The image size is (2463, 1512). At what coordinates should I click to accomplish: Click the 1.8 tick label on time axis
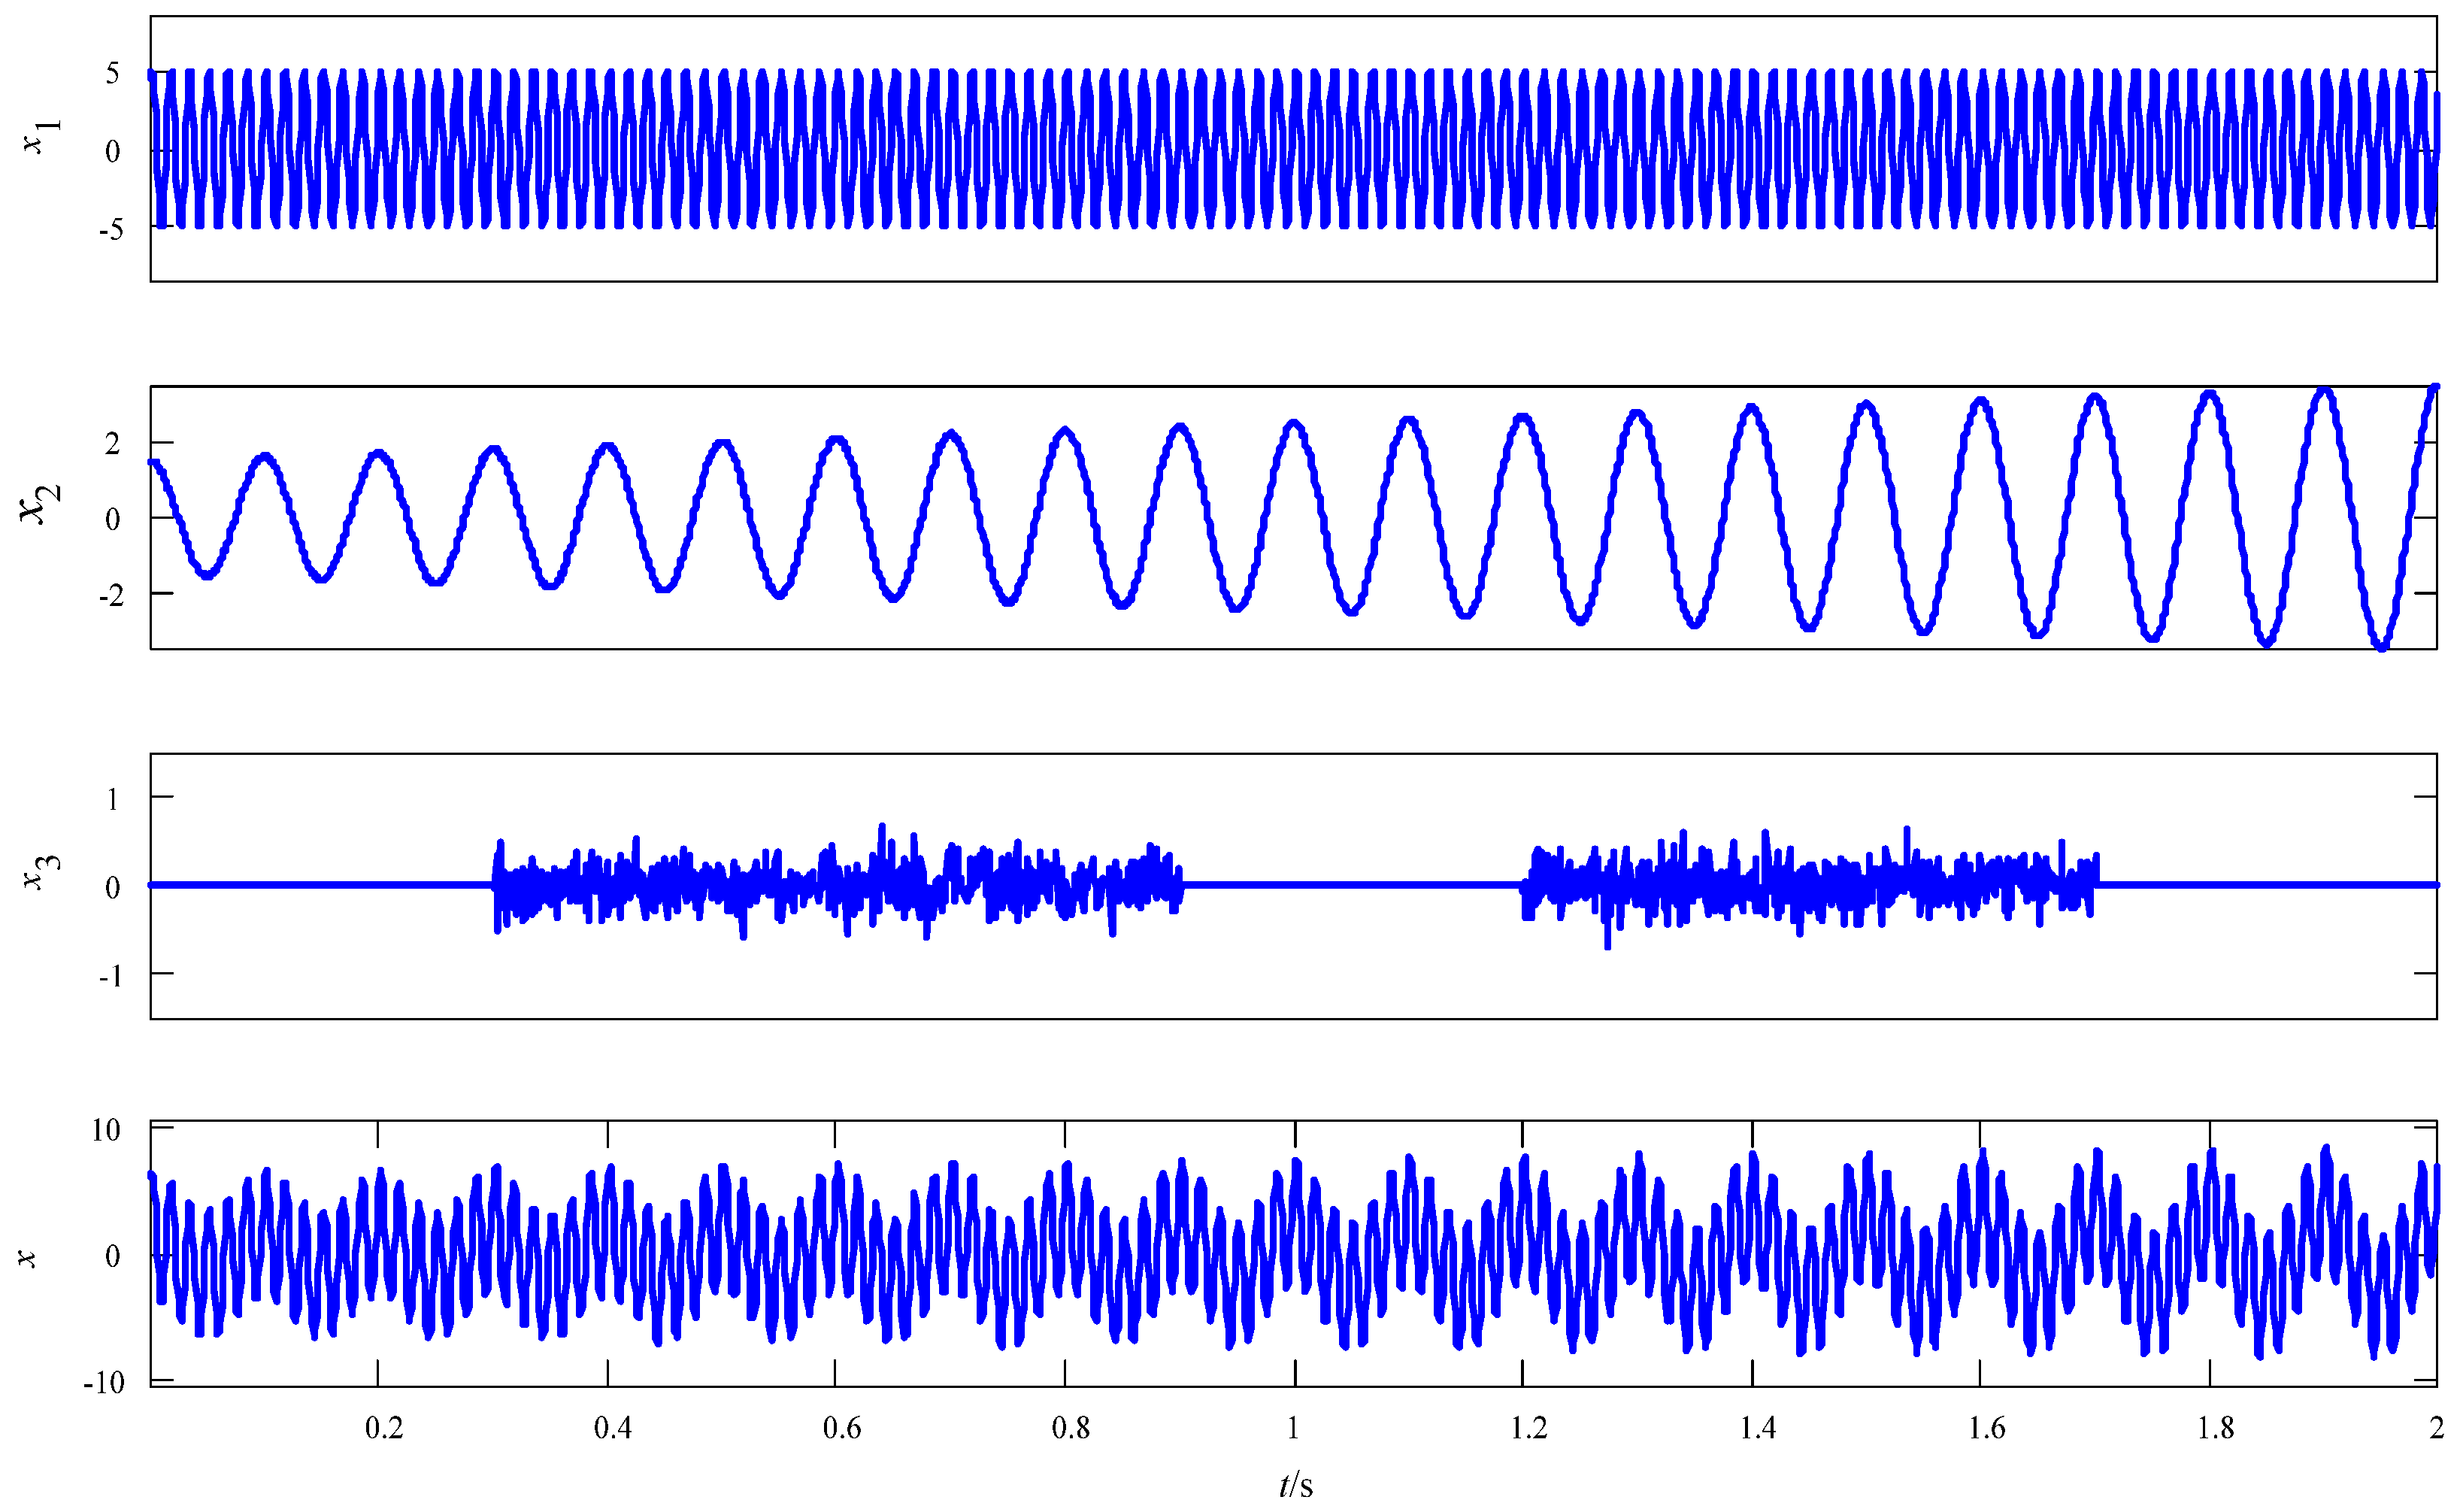(x=2216, y=1428)
